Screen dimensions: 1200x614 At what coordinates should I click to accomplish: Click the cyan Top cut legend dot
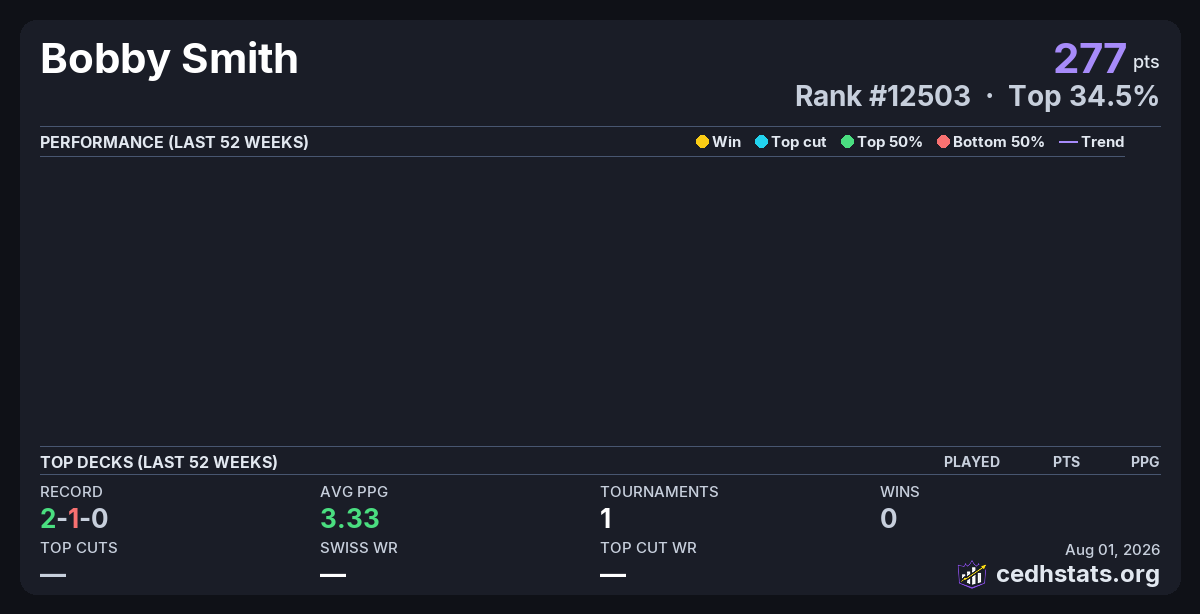pyautogui.click(x=761, y=142)
